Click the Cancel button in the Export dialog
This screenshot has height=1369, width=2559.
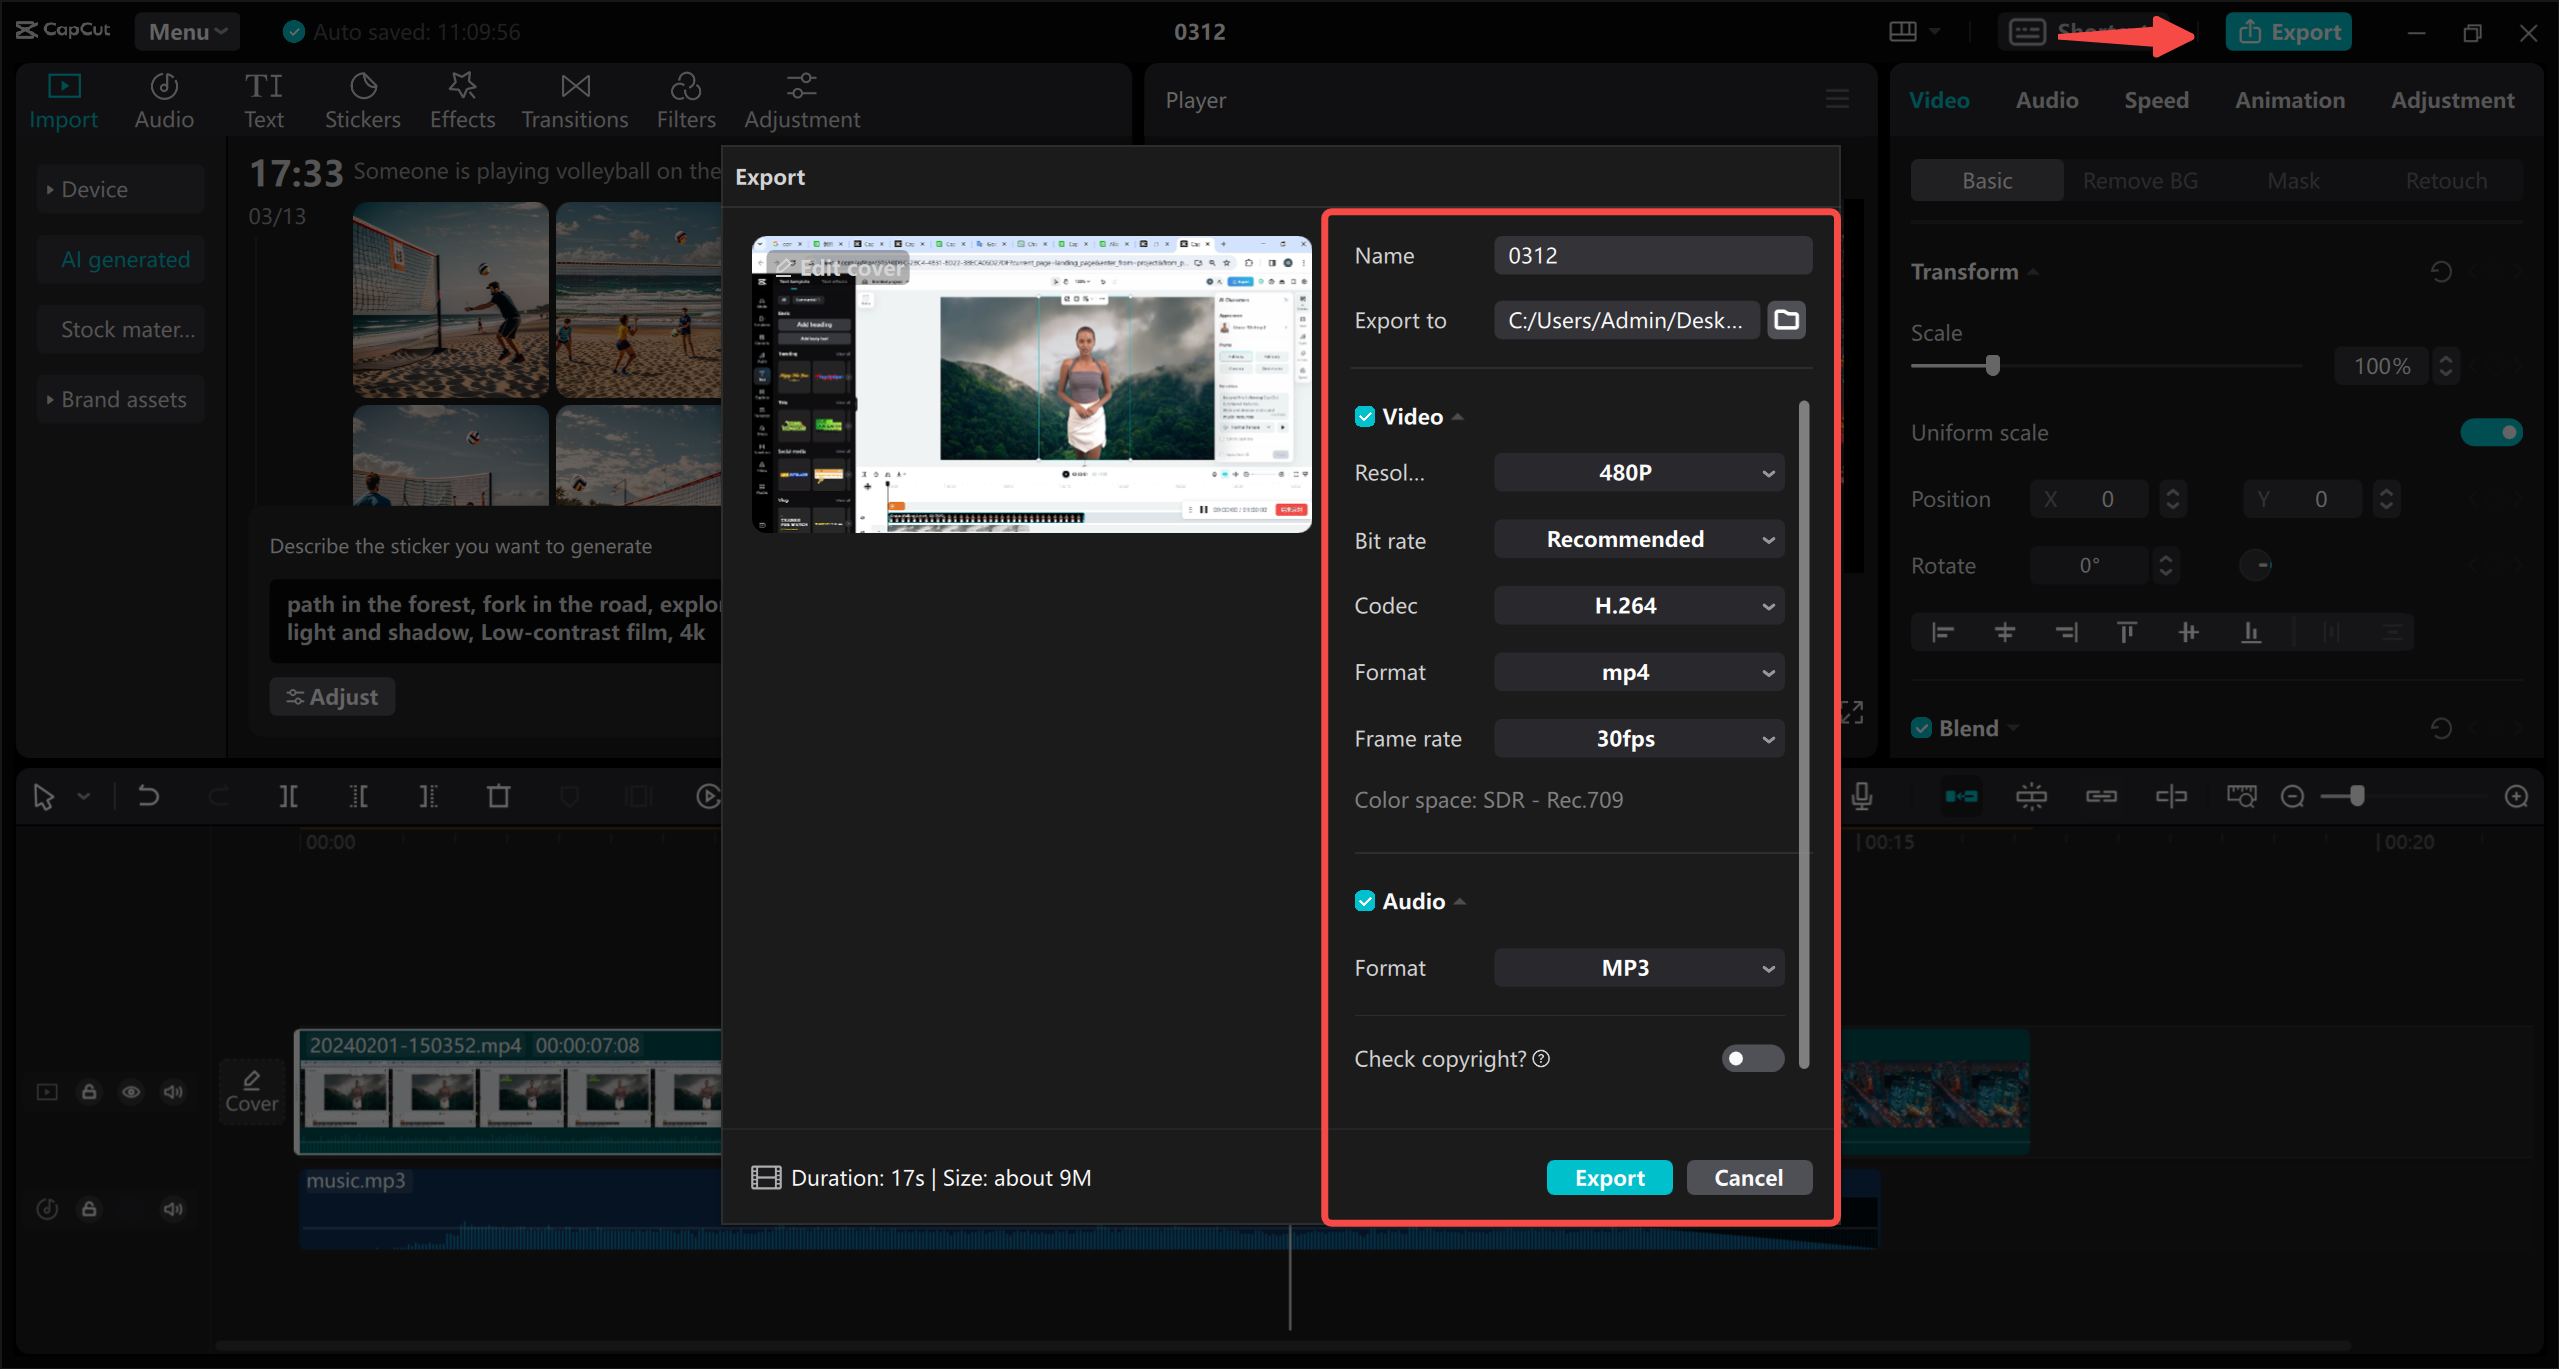[x=1748, y=1177]
